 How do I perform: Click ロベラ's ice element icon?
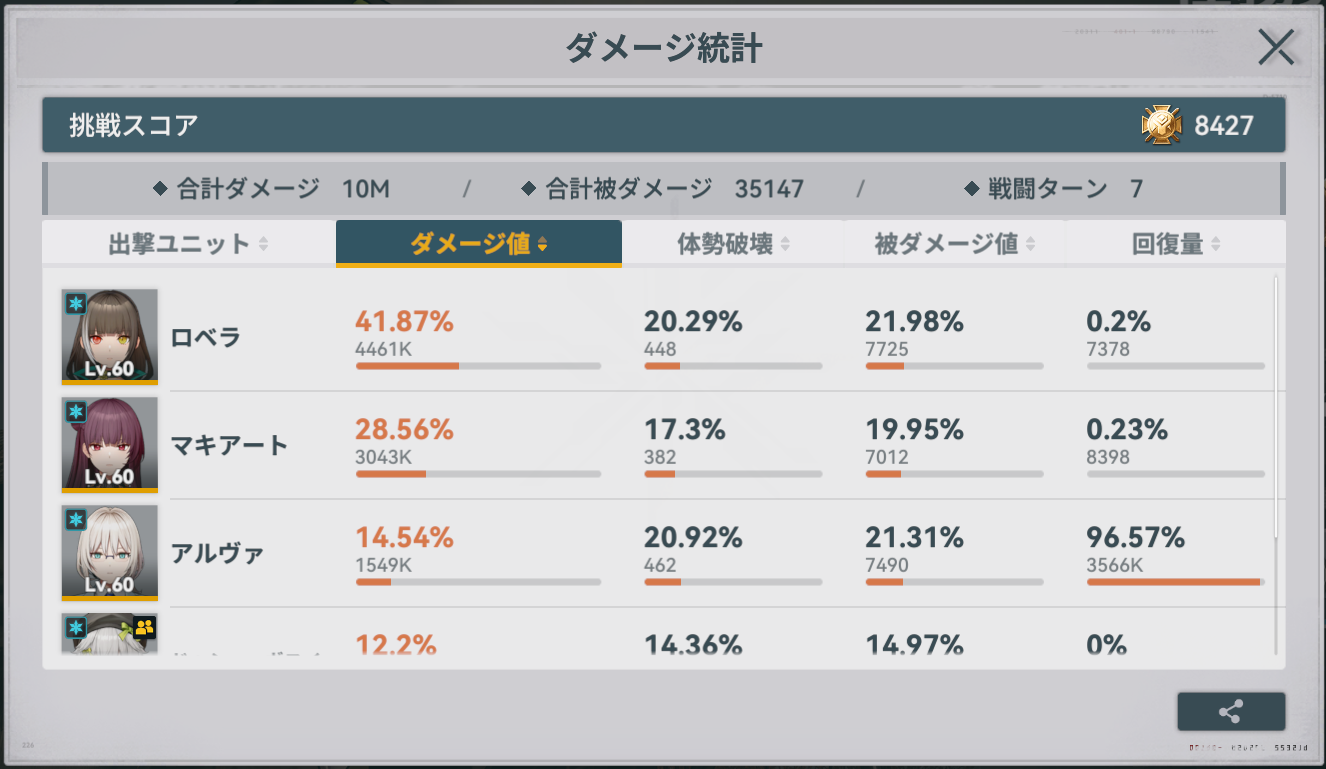pos(76,304)
